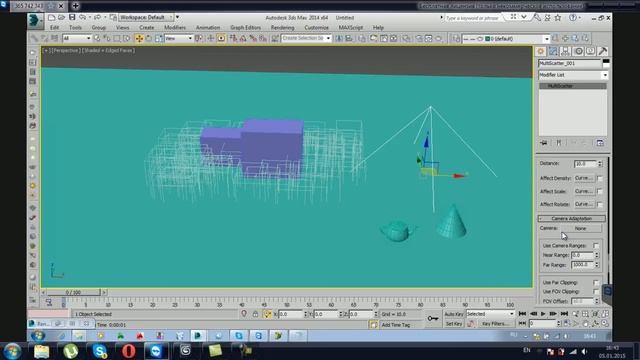
Task: Click the Open File folder icon
Action: (x=61, y=18)
